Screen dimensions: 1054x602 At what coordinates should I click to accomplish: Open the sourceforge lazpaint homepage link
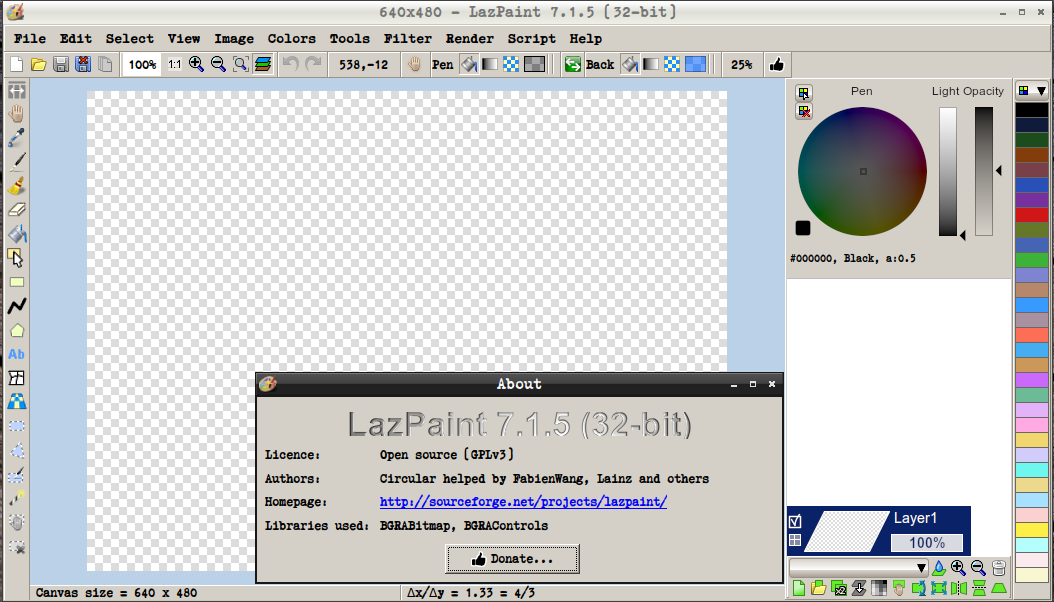point(523,502)
